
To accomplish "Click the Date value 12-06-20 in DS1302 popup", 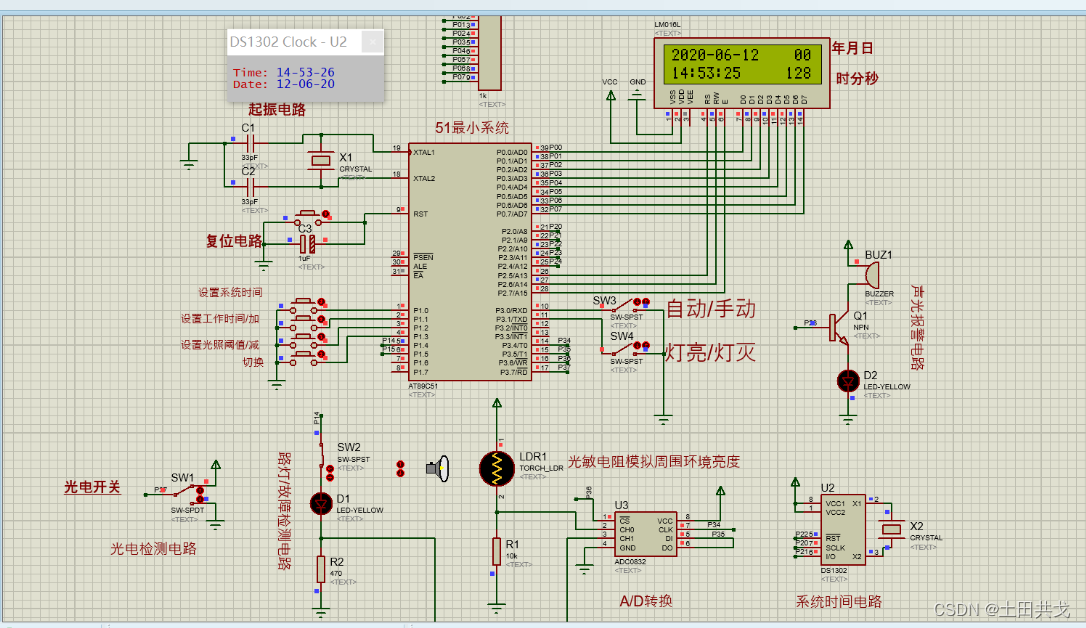I will (x=305, y=84).
